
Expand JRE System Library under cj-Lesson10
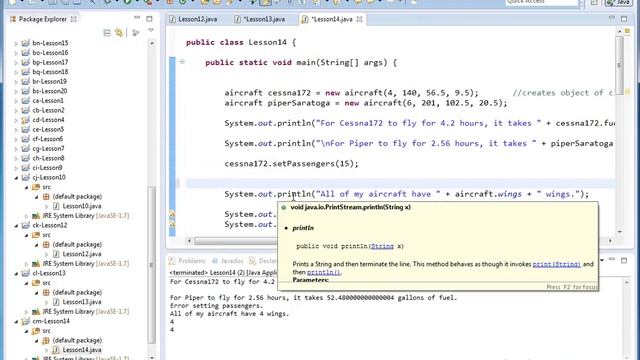[x=27, y=216]
